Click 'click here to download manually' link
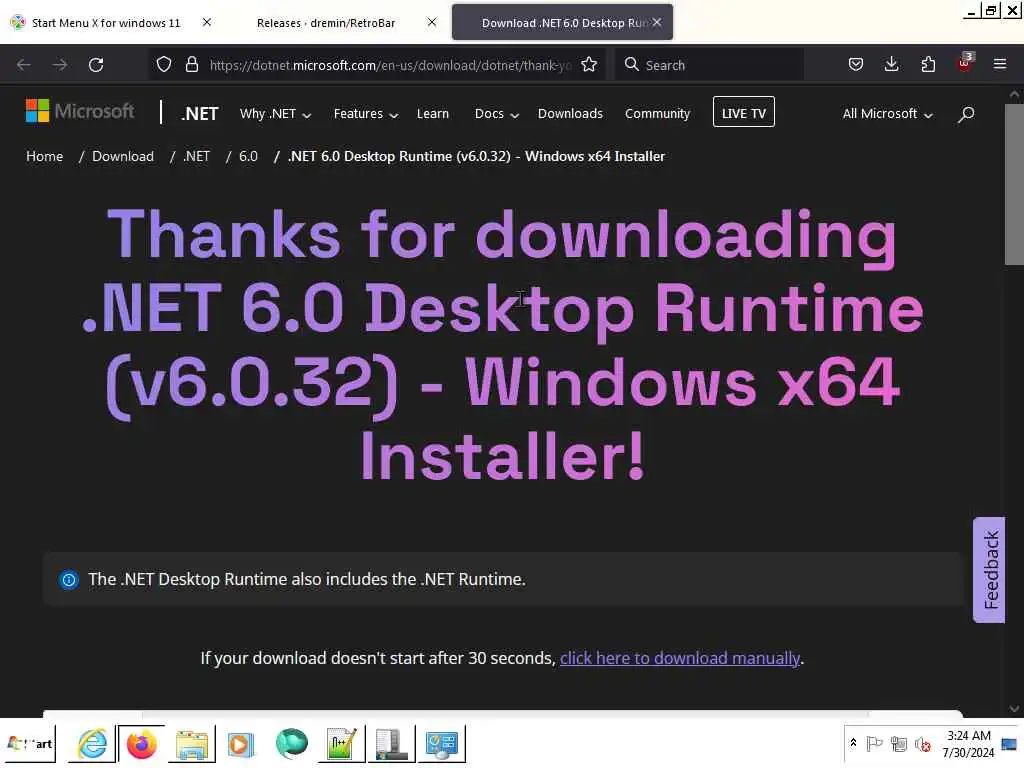 (680, 658)
